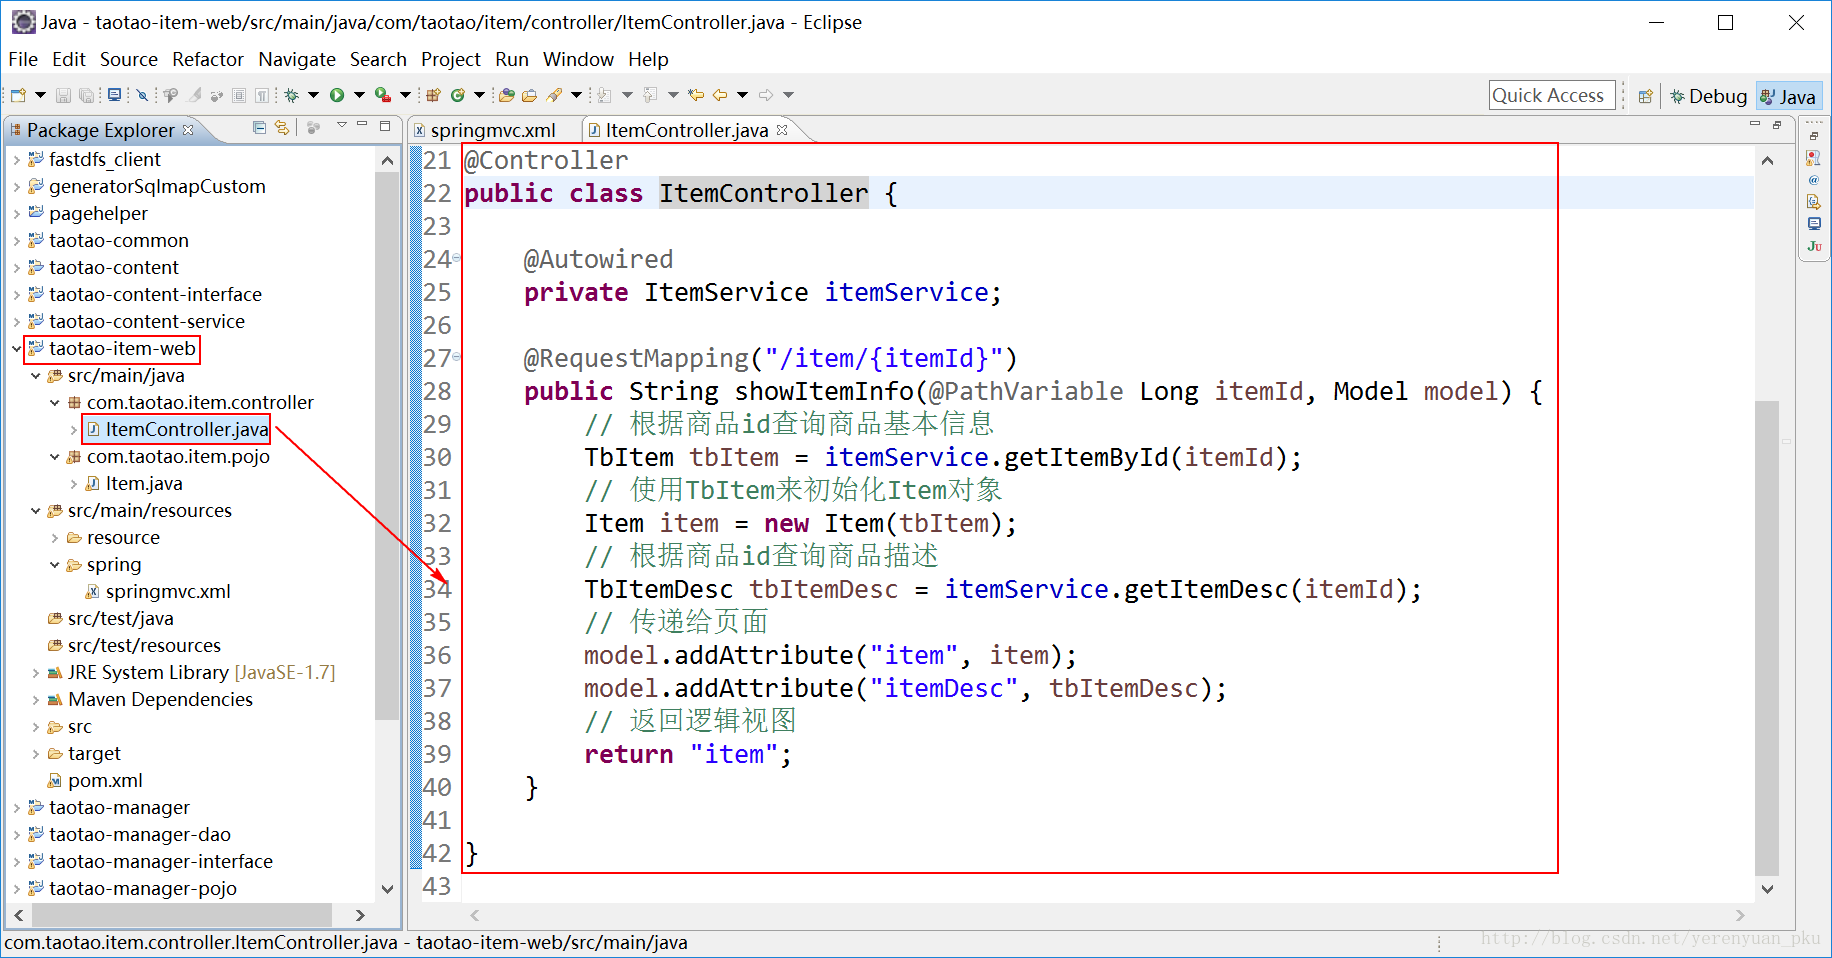1832x958 pixels.
Task: Click Package Explorer scroll down arrow
Action: click(x=387, y=889)
